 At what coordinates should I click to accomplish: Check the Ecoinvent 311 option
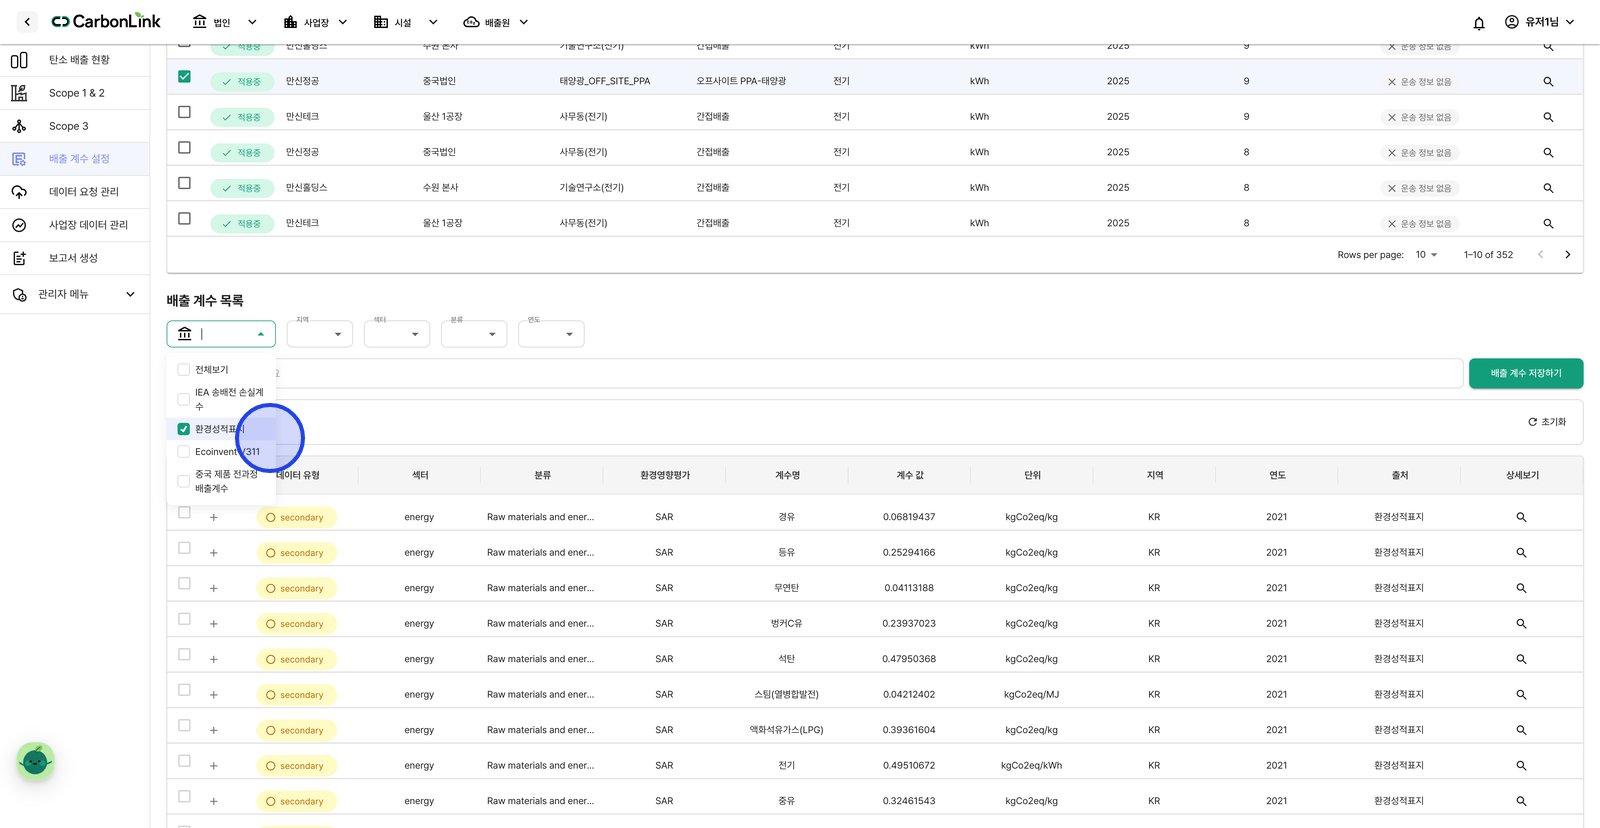pos(184,452)
